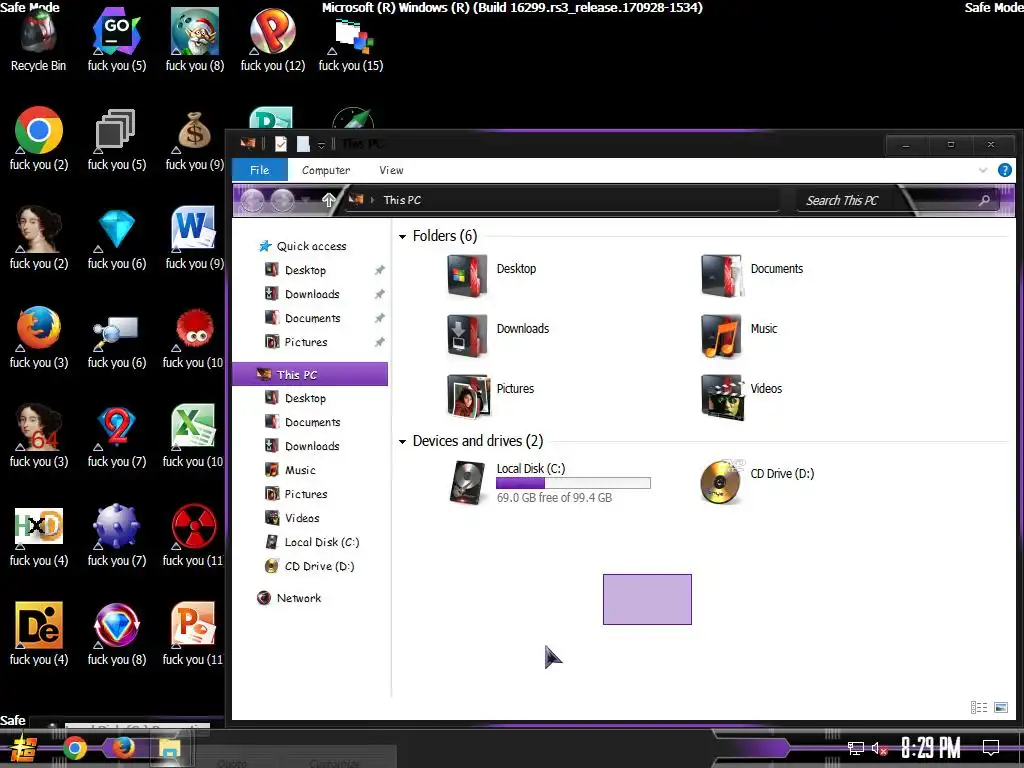Select the magnifier window desktop shortcut

(116, 337)
